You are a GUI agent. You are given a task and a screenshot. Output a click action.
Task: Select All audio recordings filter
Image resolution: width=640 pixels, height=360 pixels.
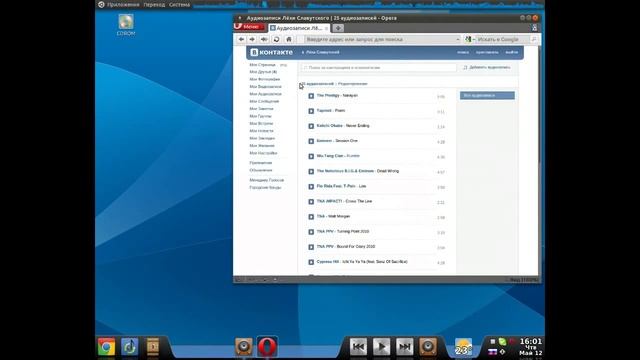click(487, 96)
